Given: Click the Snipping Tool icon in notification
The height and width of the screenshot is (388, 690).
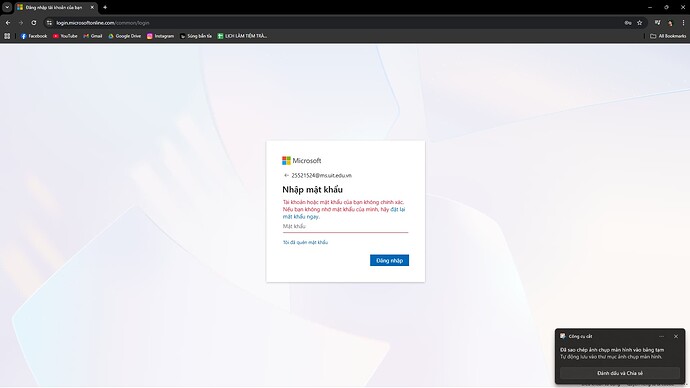Looking at the screenshot, I should coord(563,336).
